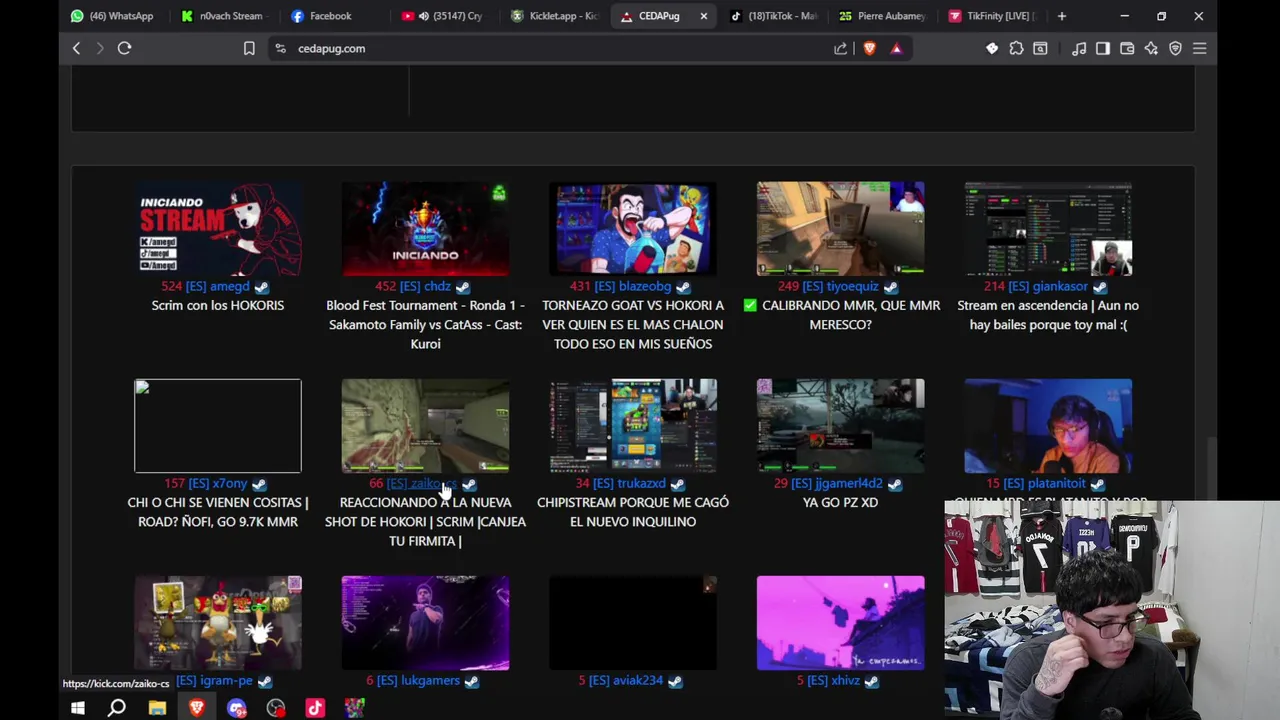Open the [ES] chdz streamer link

(425, 286)
